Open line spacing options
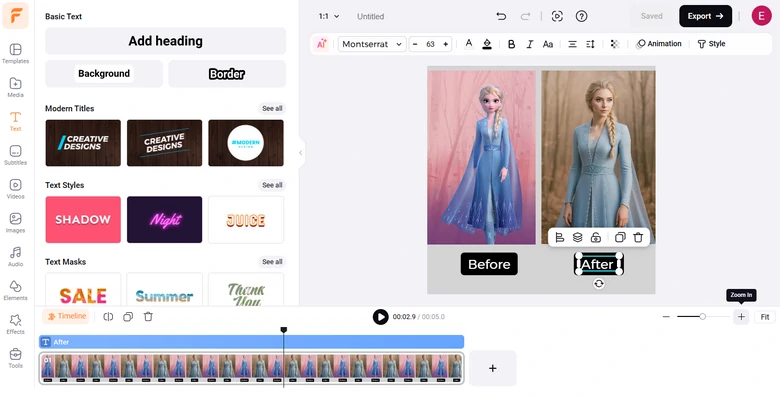 (590, 44)
